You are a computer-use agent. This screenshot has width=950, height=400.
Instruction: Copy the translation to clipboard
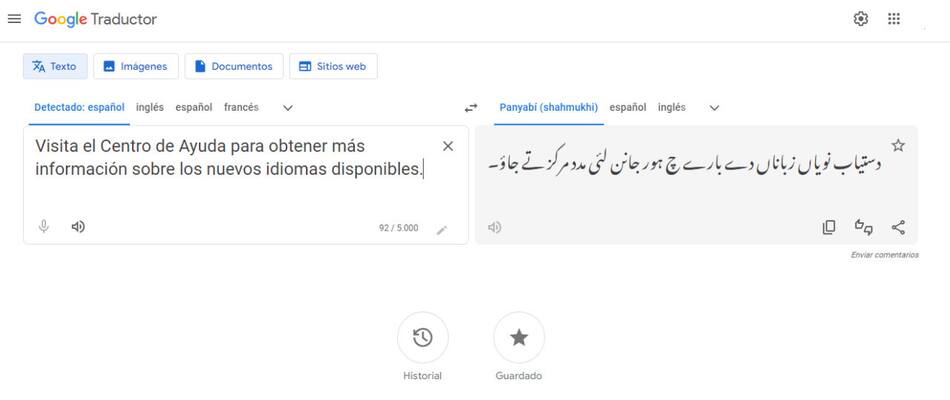(829, 227)
